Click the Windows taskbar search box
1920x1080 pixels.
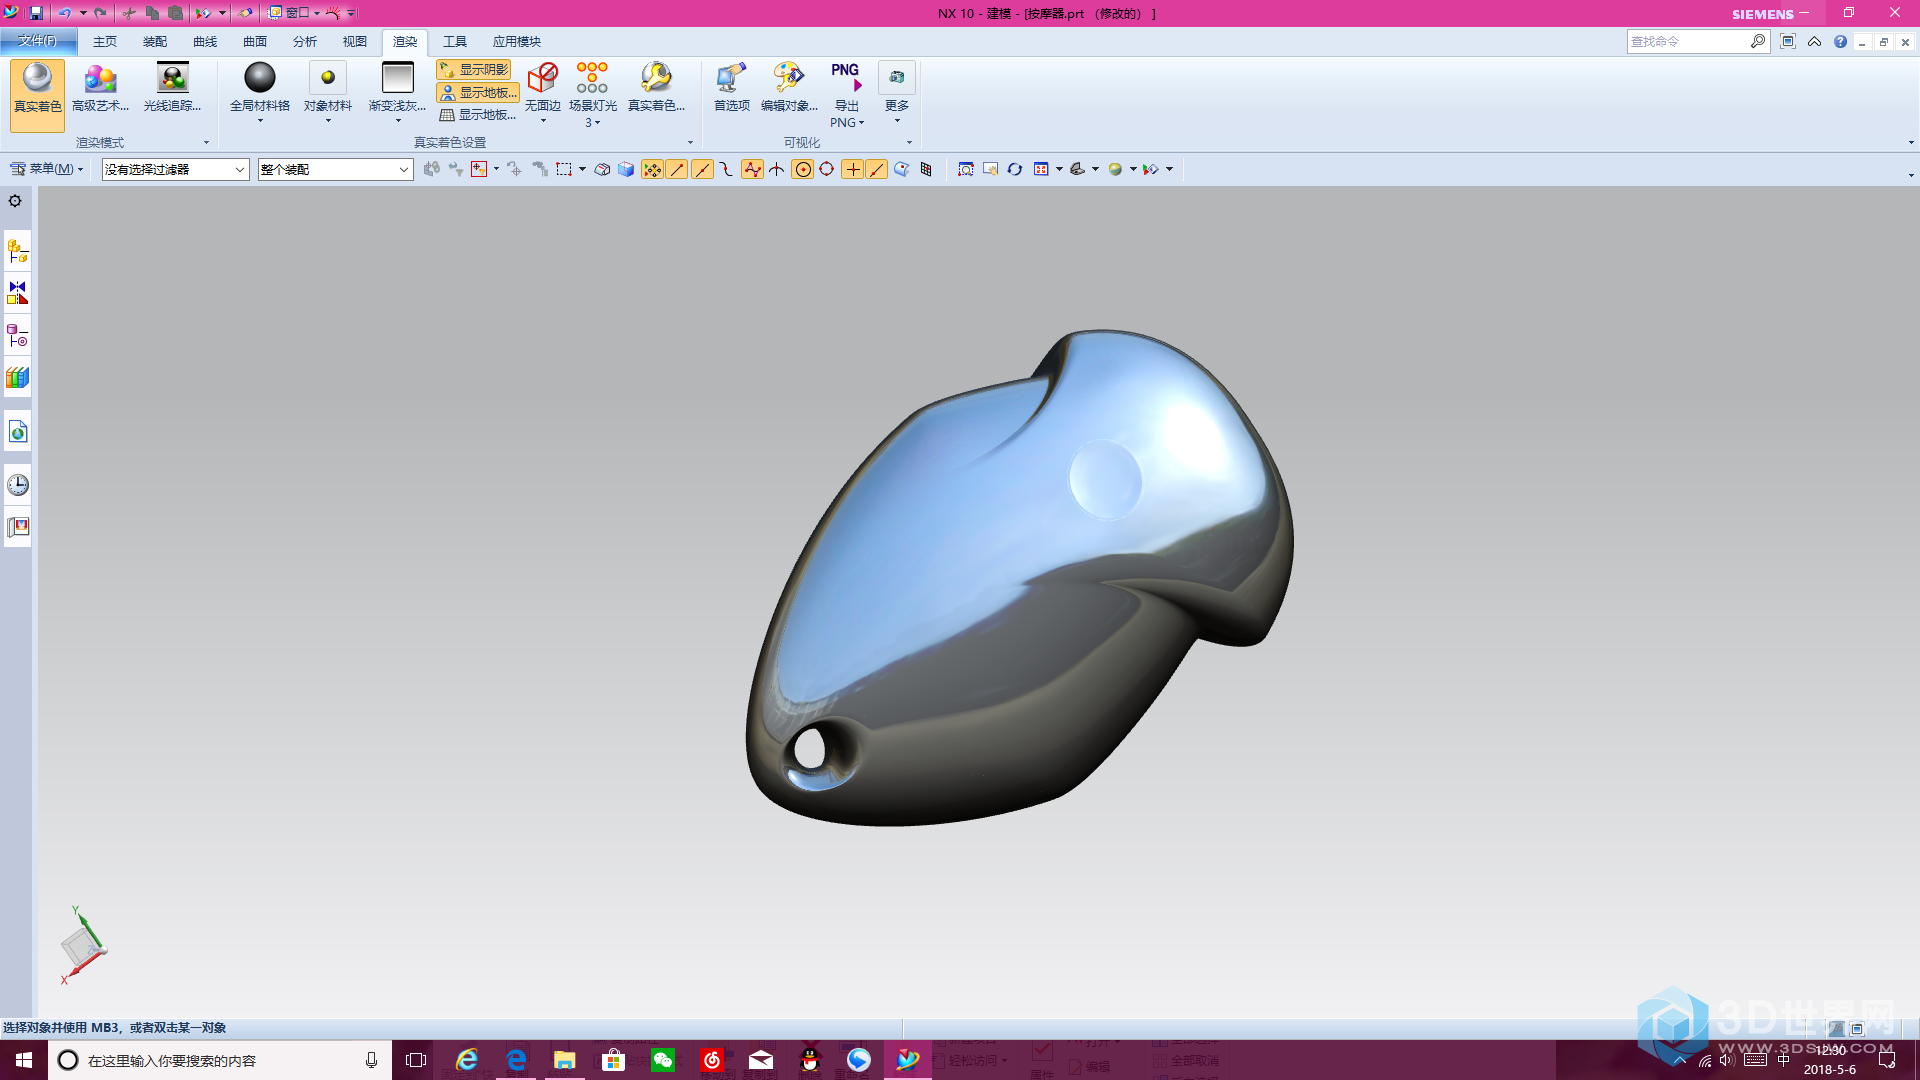(x=219, y=1060)
